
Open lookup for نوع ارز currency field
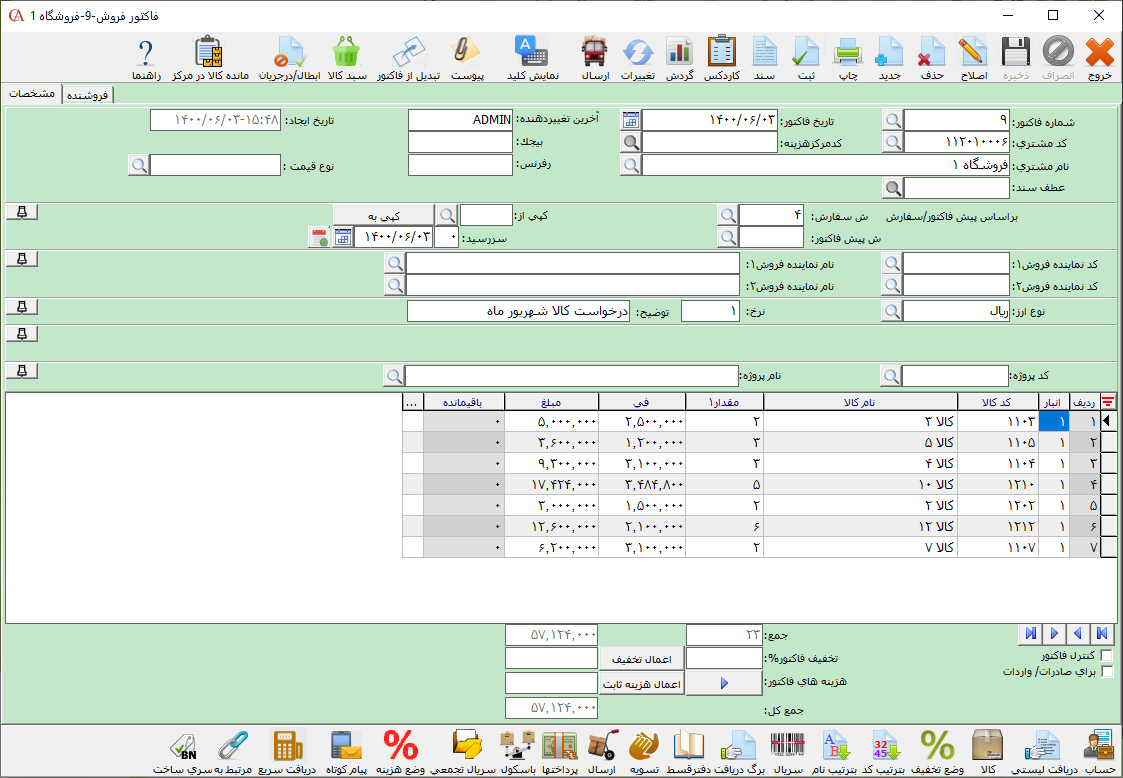pos(891,312)
